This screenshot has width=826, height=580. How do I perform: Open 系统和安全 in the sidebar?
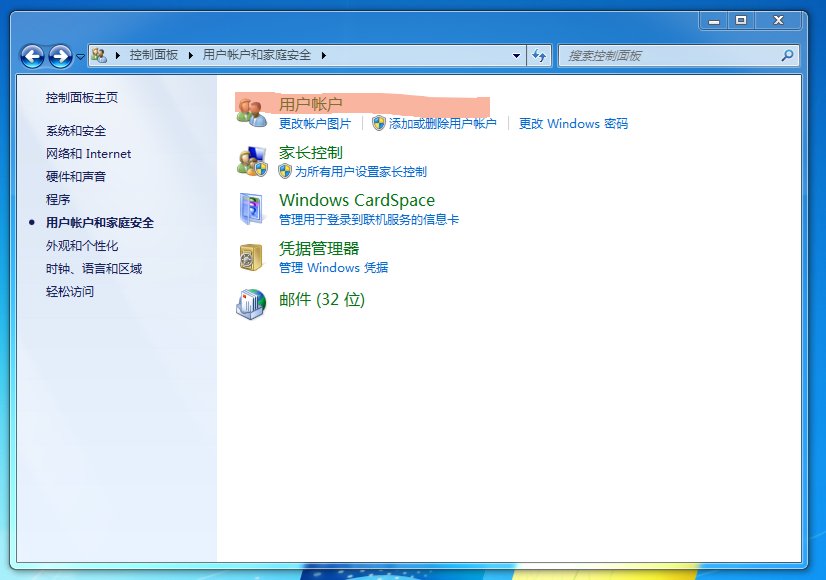coord(76,131)
